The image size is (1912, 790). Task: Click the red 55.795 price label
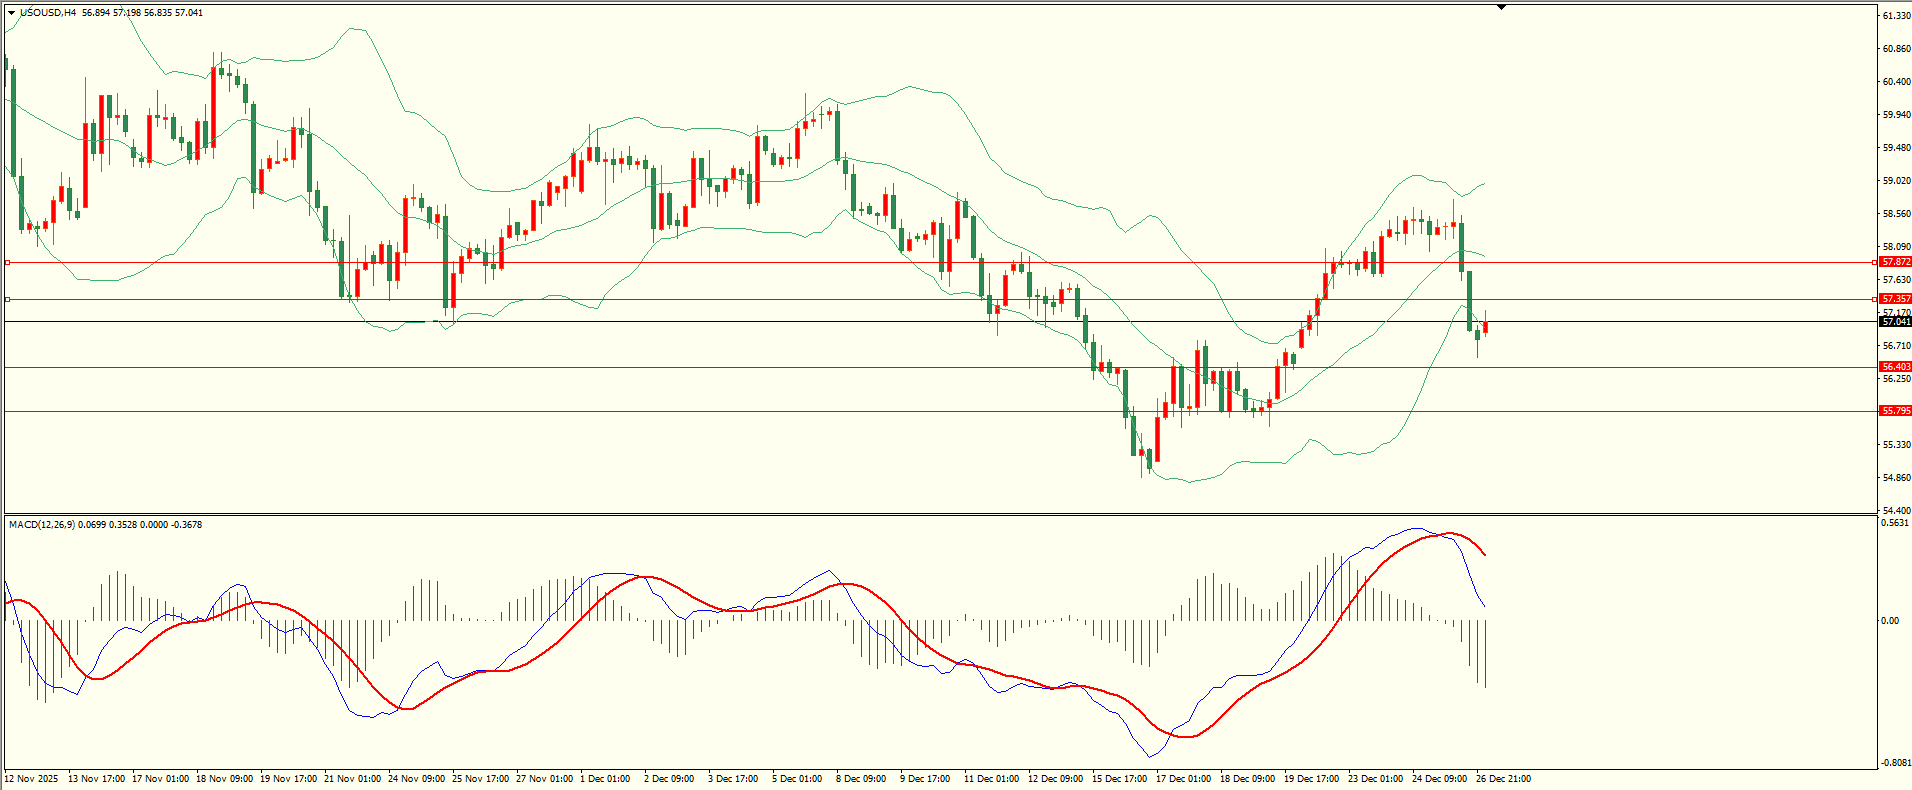(x=1895, y=411)
